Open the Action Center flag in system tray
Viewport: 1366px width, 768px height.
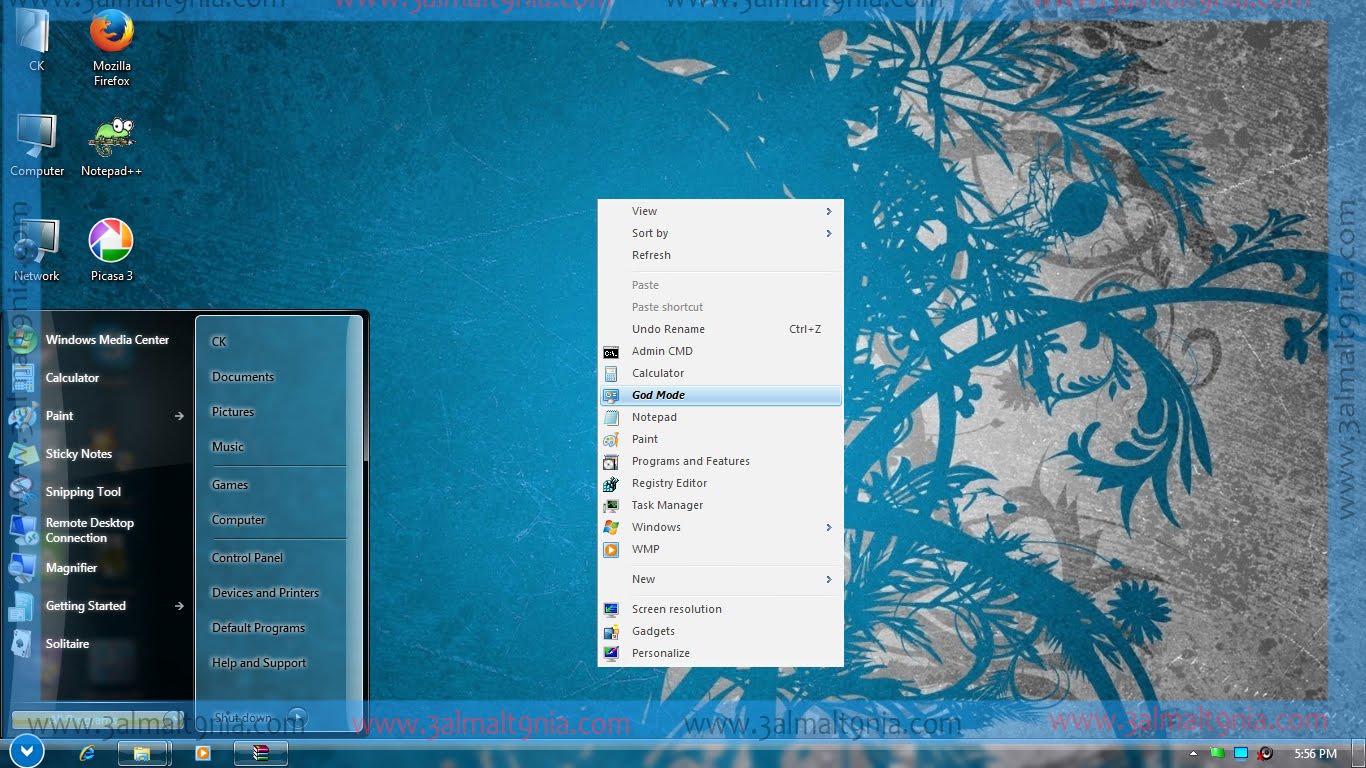tap(1217, 753)
